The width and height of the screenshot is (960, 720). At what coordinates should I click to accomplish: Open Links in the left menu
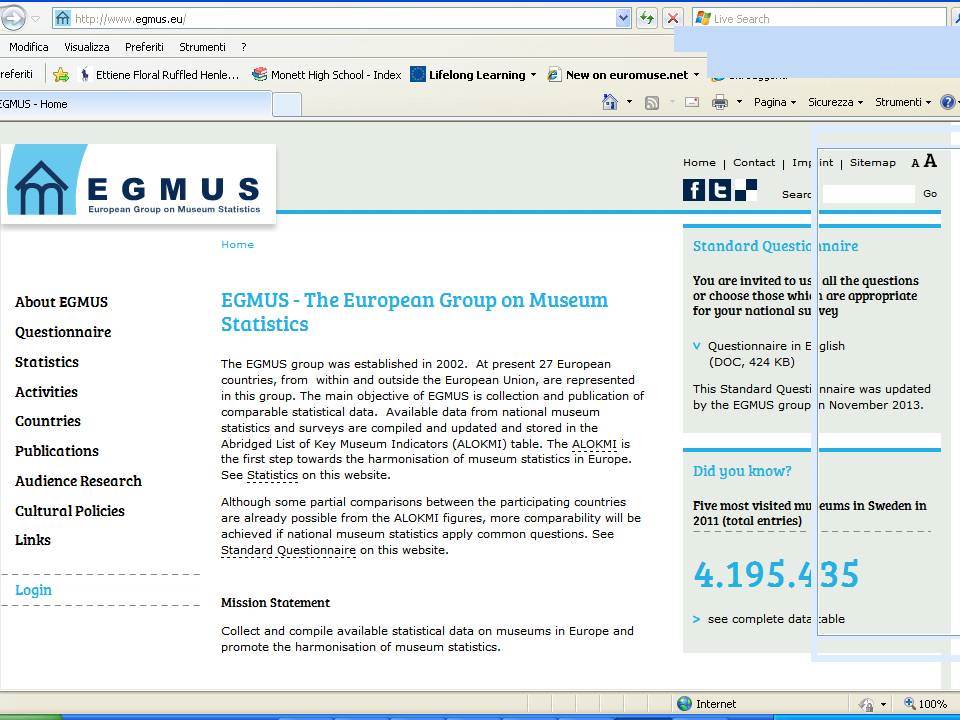click(x=33, y=540)
